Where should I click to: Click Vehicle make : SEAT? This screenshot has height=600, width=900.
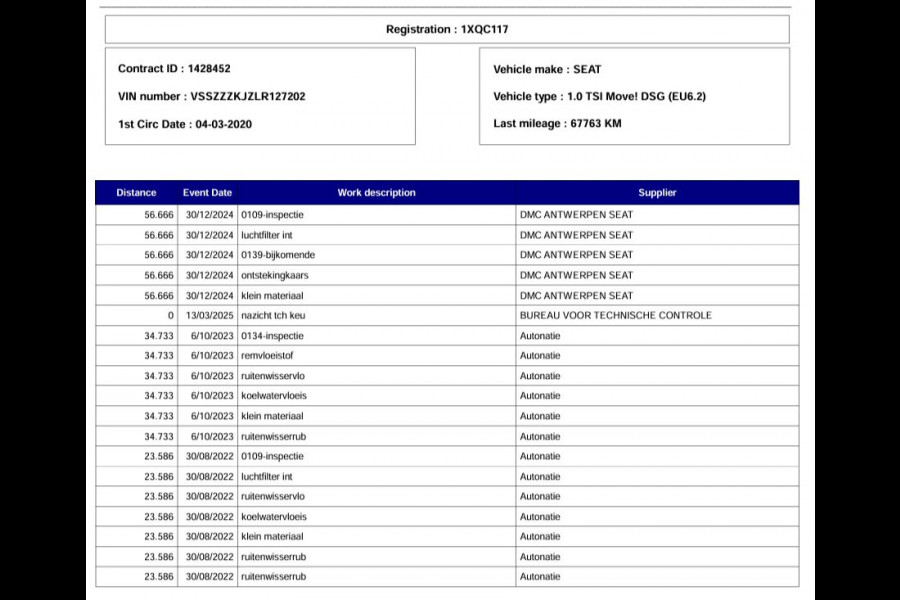547,69
